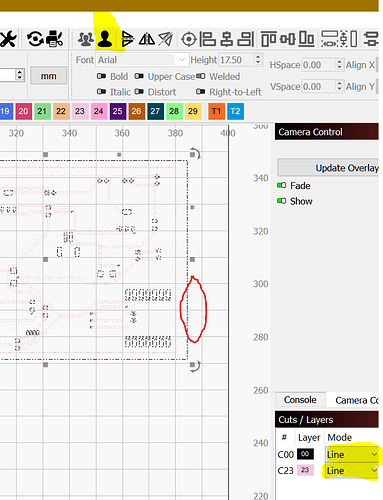Select the purple color swatch 25
The image size is (383, 500).
click(x=117, y=111)
